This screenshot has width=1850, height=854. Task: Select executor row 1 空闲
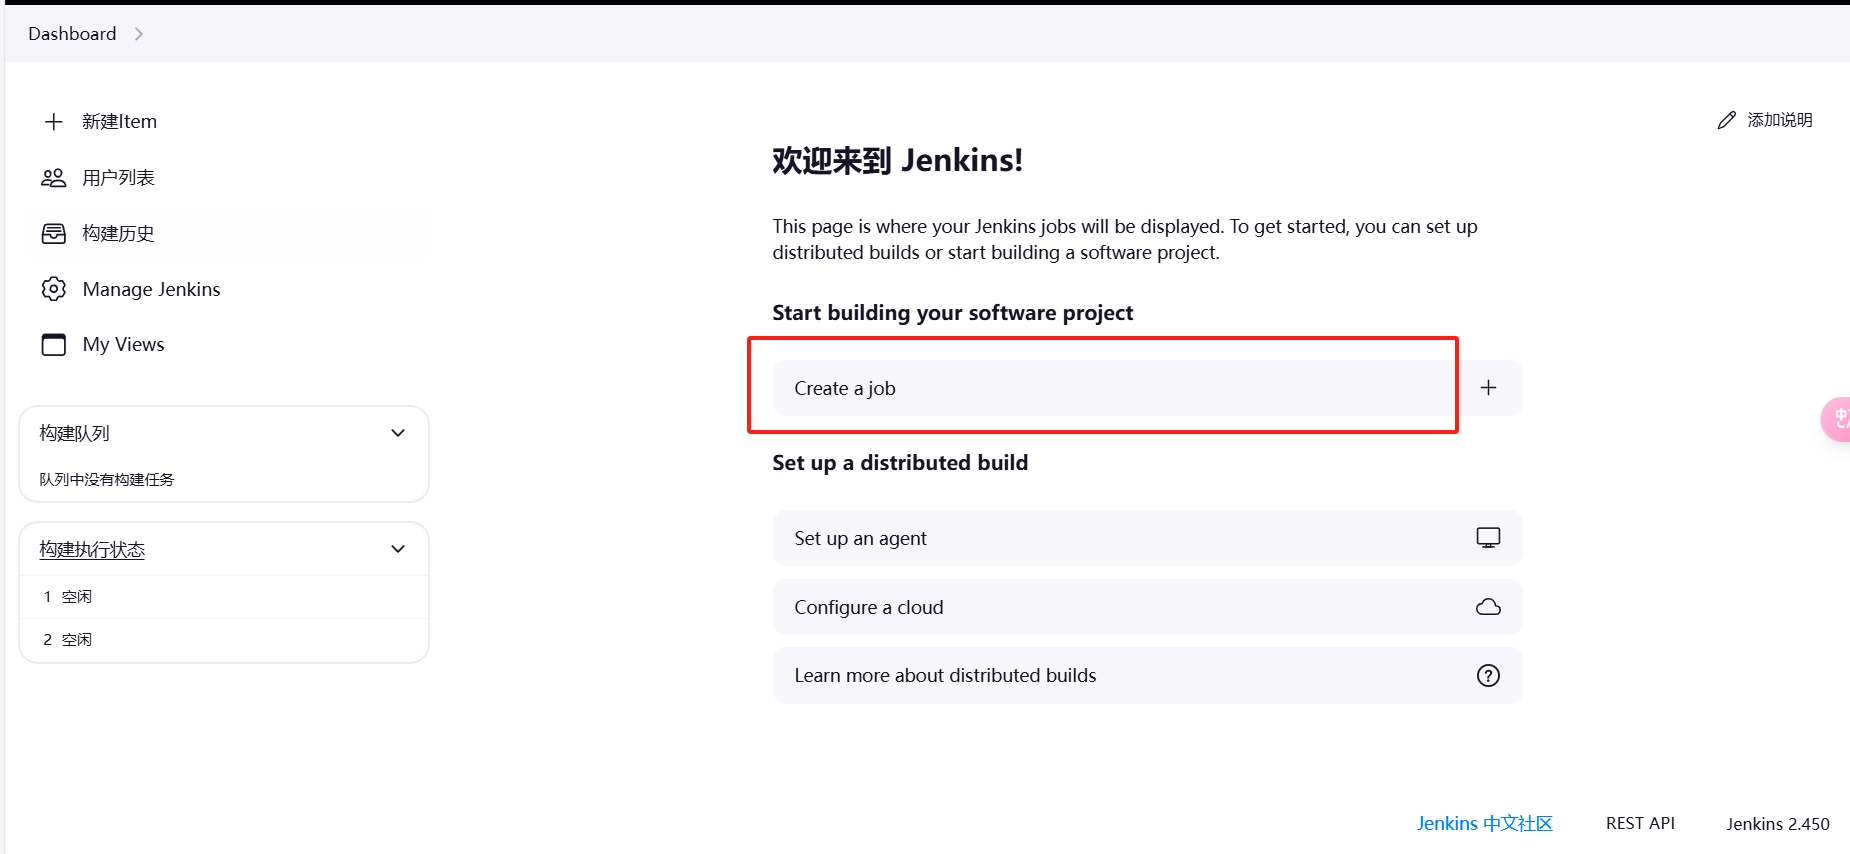224,597
